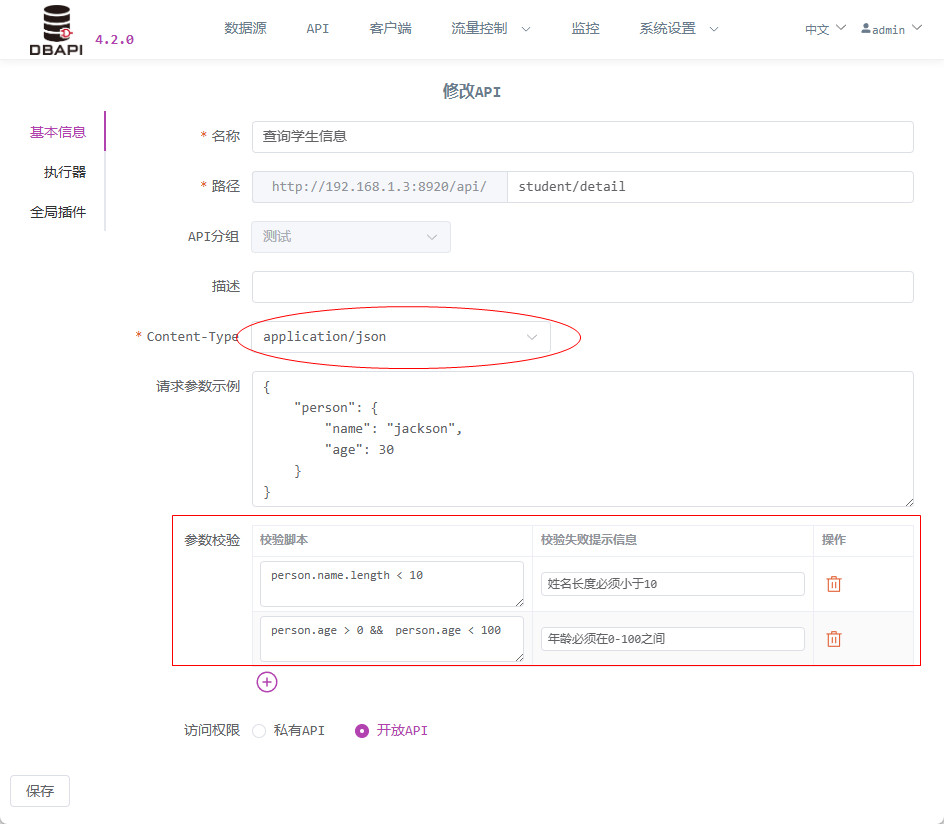Click the 修改API page title
Viewport: 944px width, 824px height.
(x=471, y=91)
